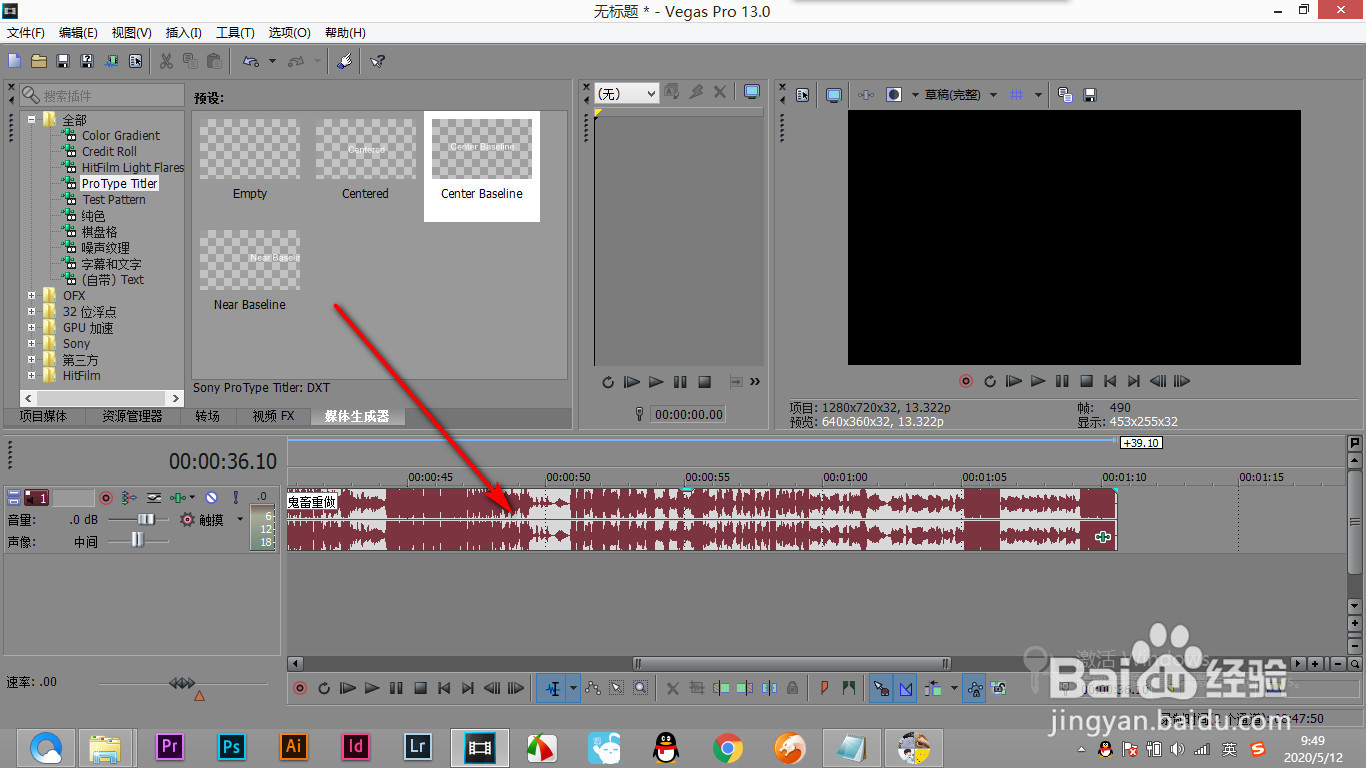The image size is (1366, 768).
Task: Toggle Automatic Crossfades button
Action: tap(906, 688)
